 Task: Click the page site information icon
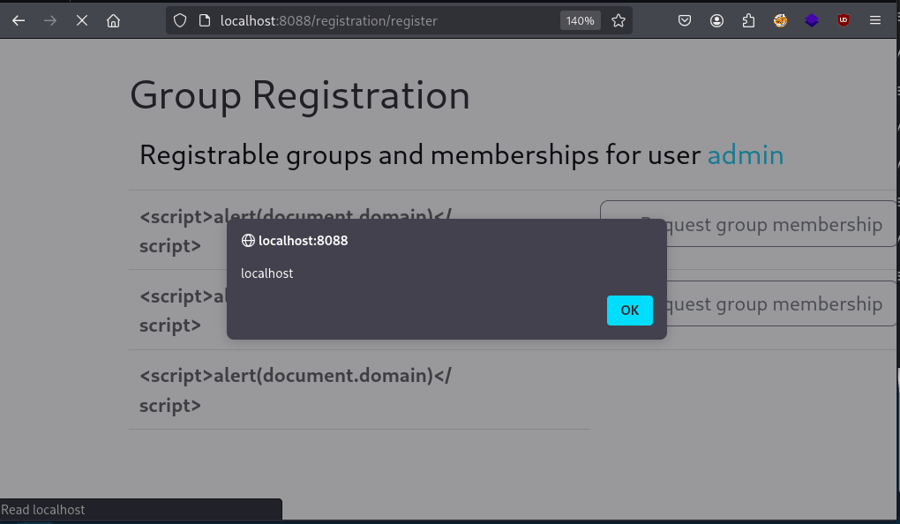point(205,20)
